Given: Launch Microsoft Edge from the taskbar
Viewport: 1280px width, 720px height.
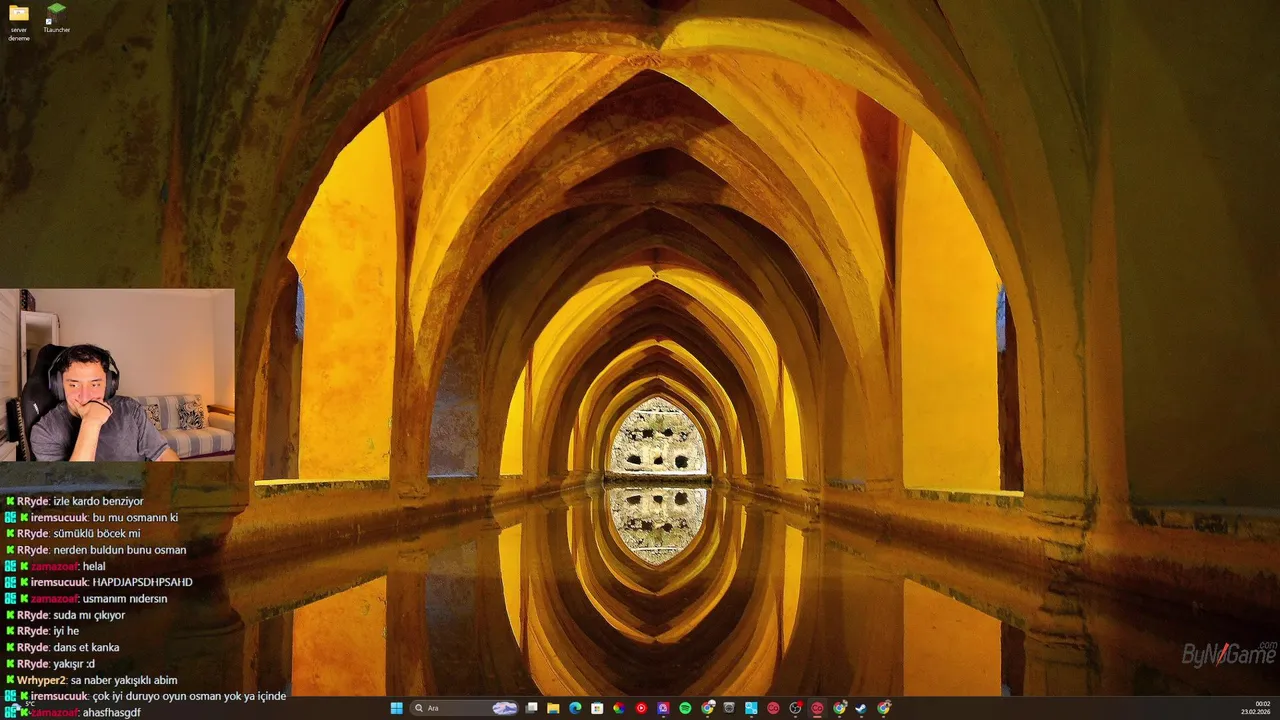Looking at the screenshot, I should [x=575, y=708].
